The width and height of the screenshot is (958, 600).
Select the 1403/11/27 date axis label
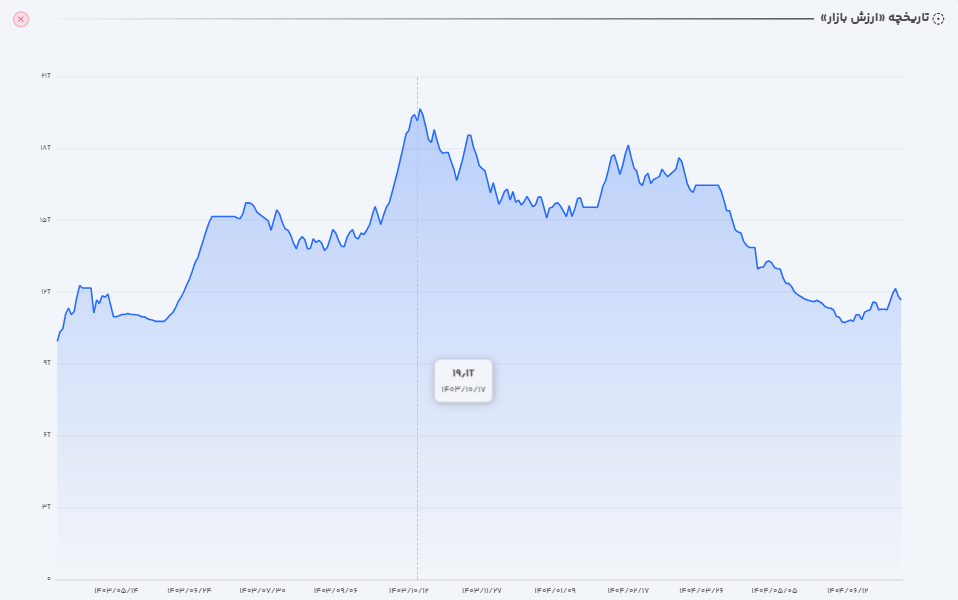click(x=482, y=590)
